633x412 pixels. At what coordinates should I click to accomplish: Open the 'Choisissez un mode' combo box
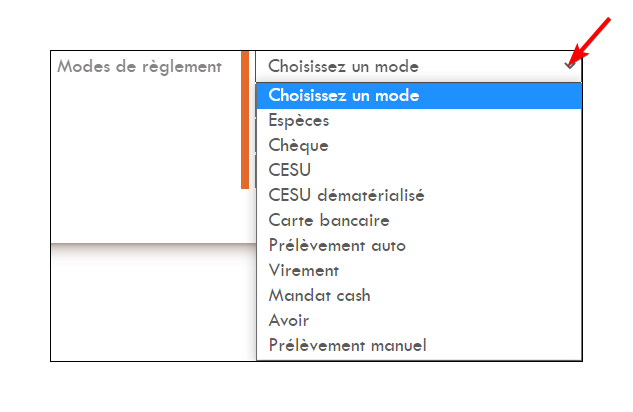point(419,67)
